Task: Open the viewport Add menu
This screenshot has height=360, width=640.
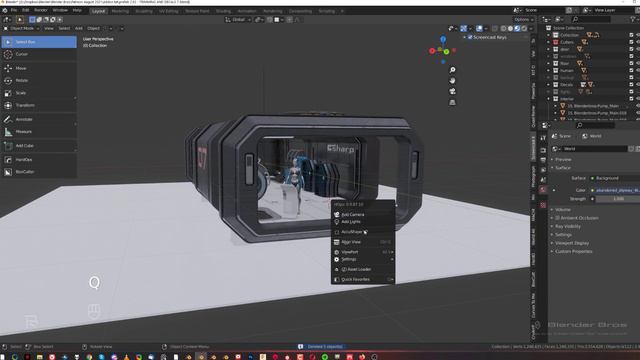Action: tap(78, 28)
